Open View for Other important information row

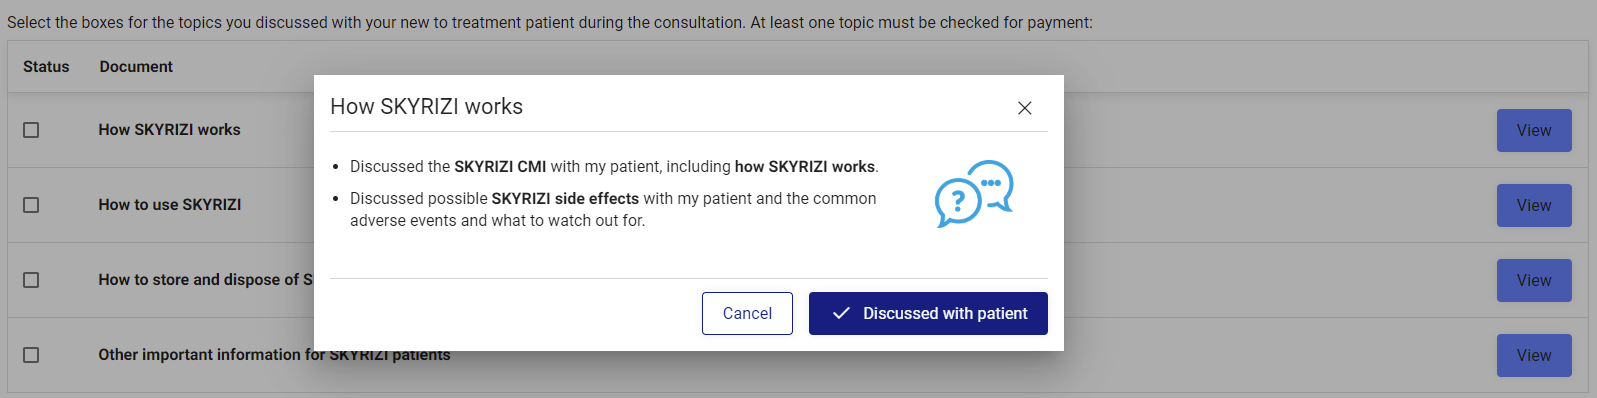(1534, 355)
